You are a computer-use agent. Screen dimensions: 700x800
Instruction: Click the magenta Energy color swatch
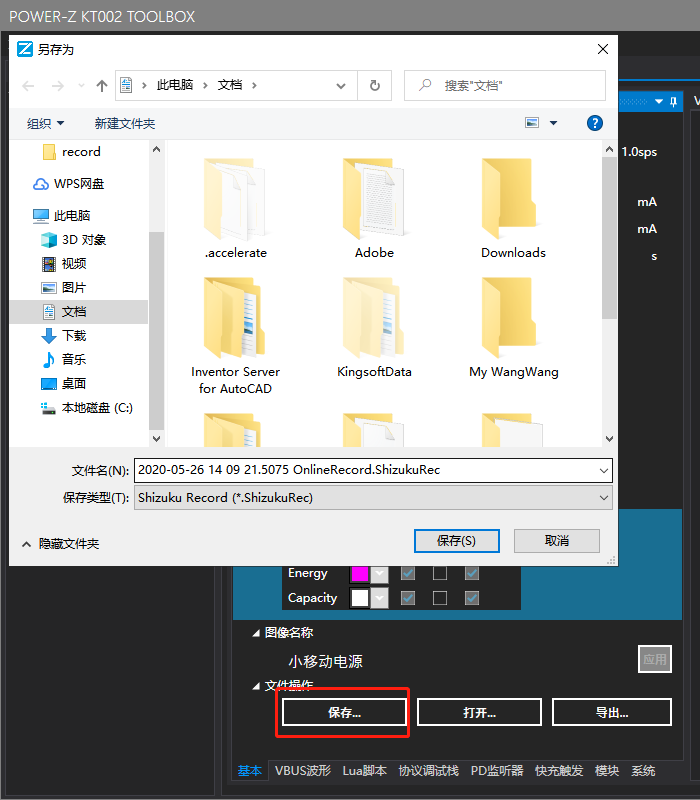360,574
